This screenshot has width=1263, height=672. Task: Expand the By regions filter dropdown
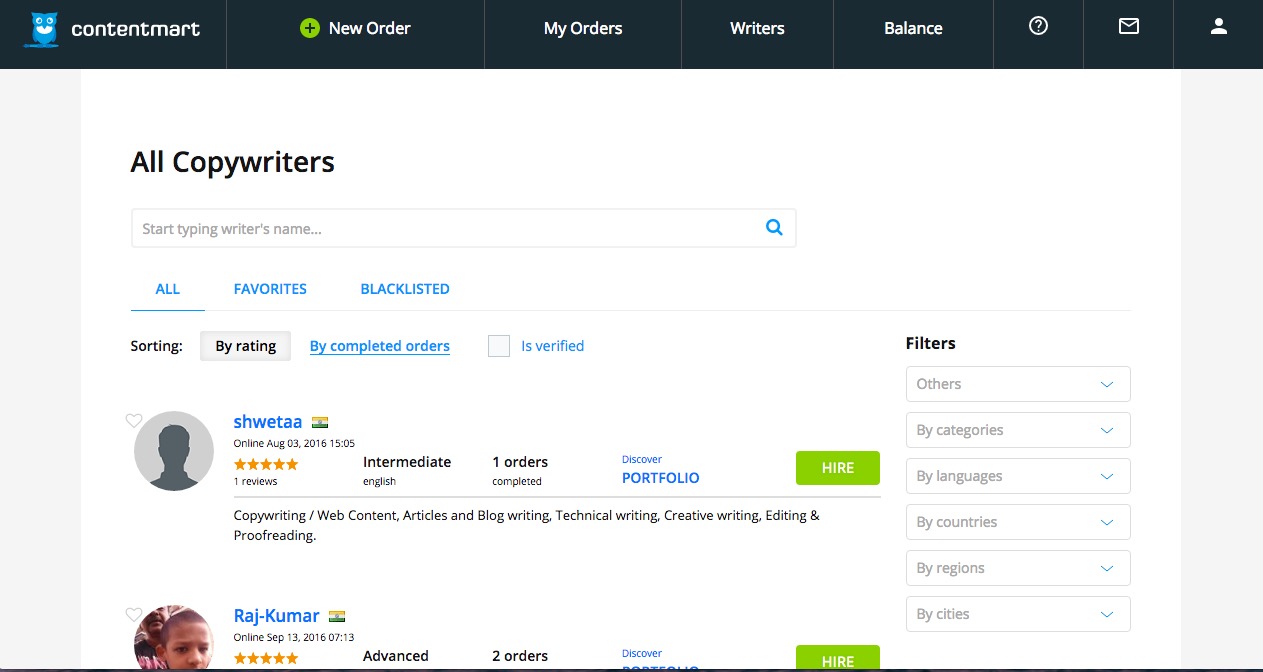coord(1018,568)
